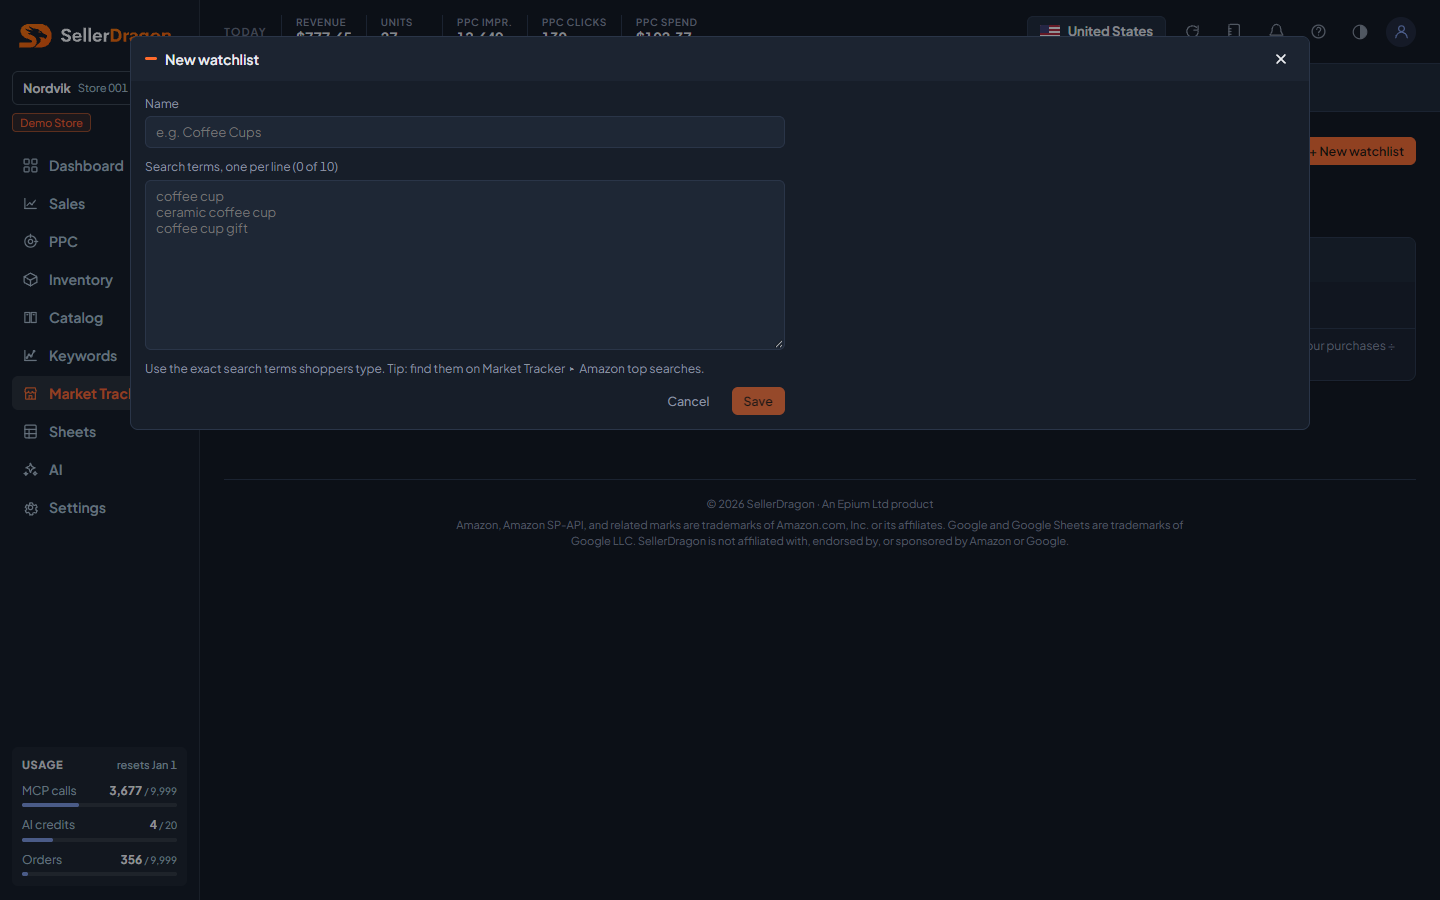Go to Dashboard in the sidebar
Screen dimensions: 1440x900
tap(86, 166)
